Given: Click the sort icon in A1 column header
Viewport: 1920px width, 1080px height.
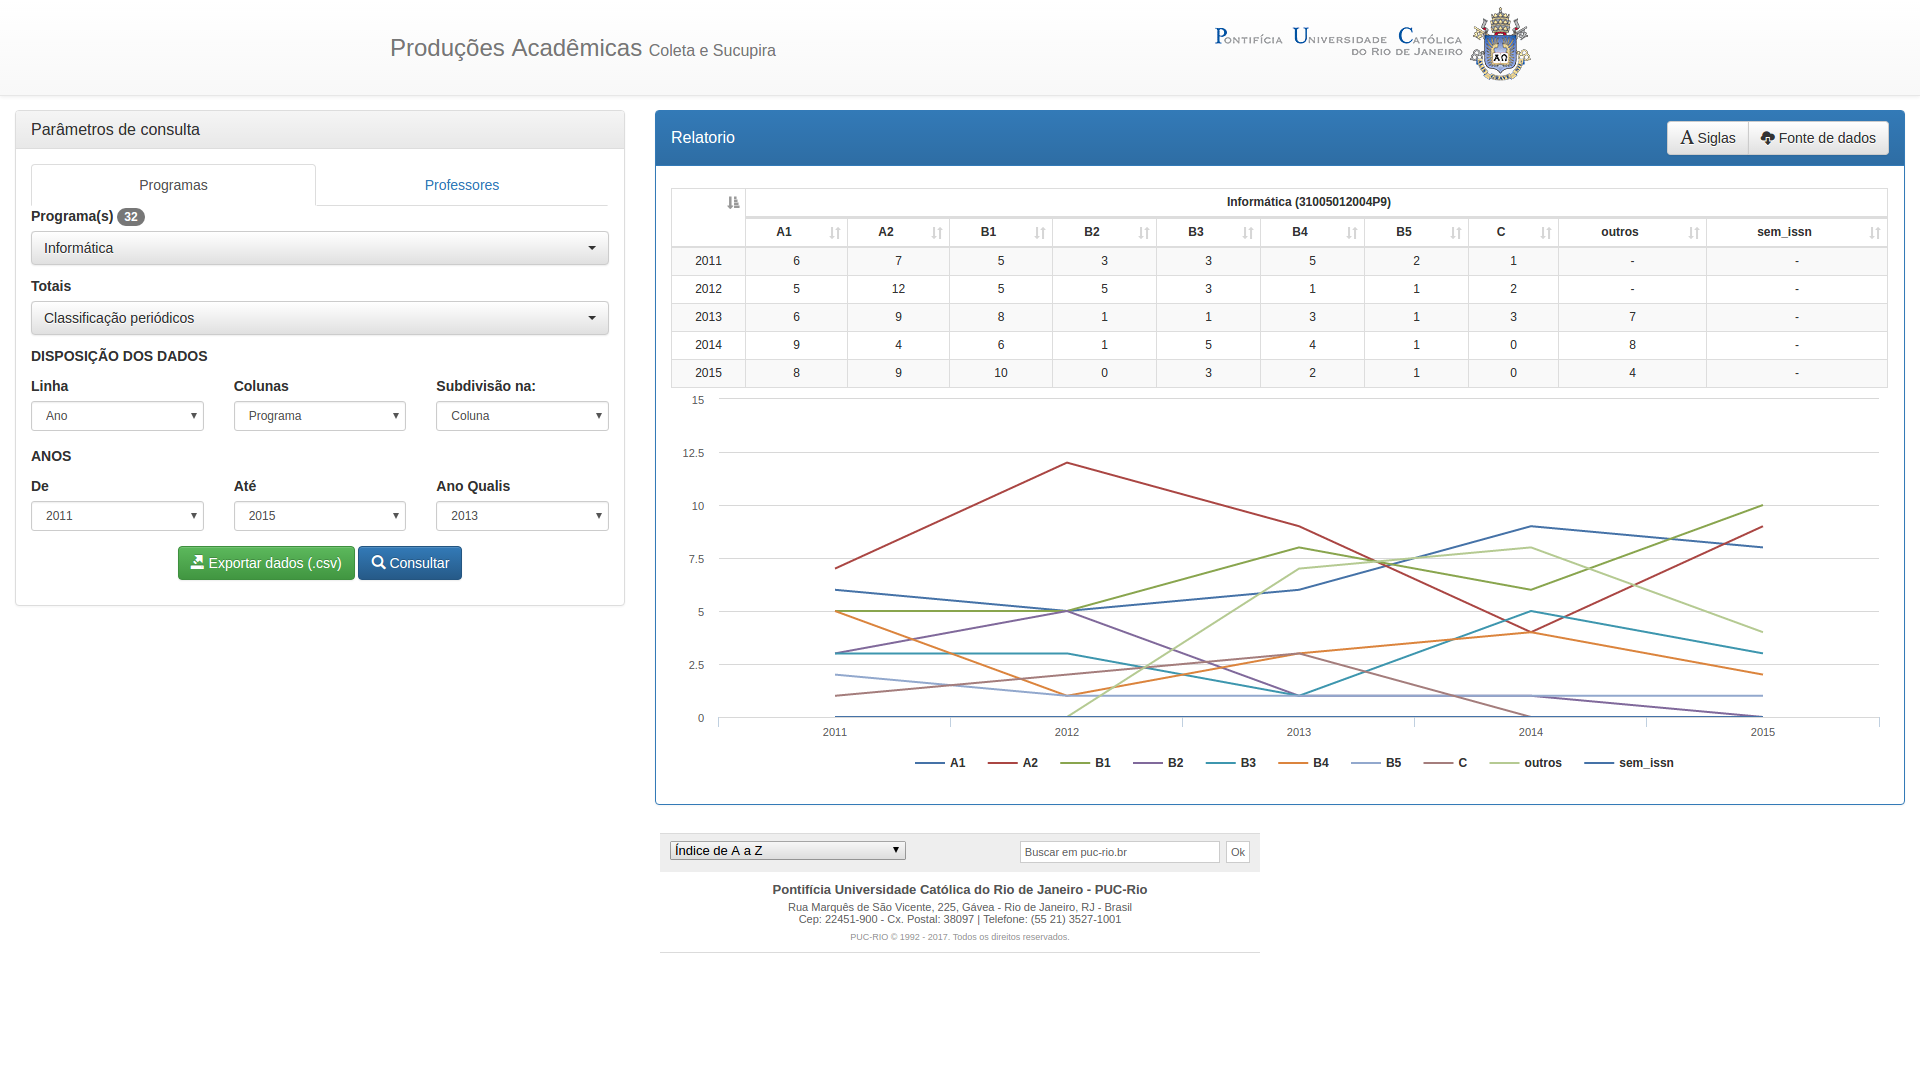Looking at the screenshot, I should 835,233.
